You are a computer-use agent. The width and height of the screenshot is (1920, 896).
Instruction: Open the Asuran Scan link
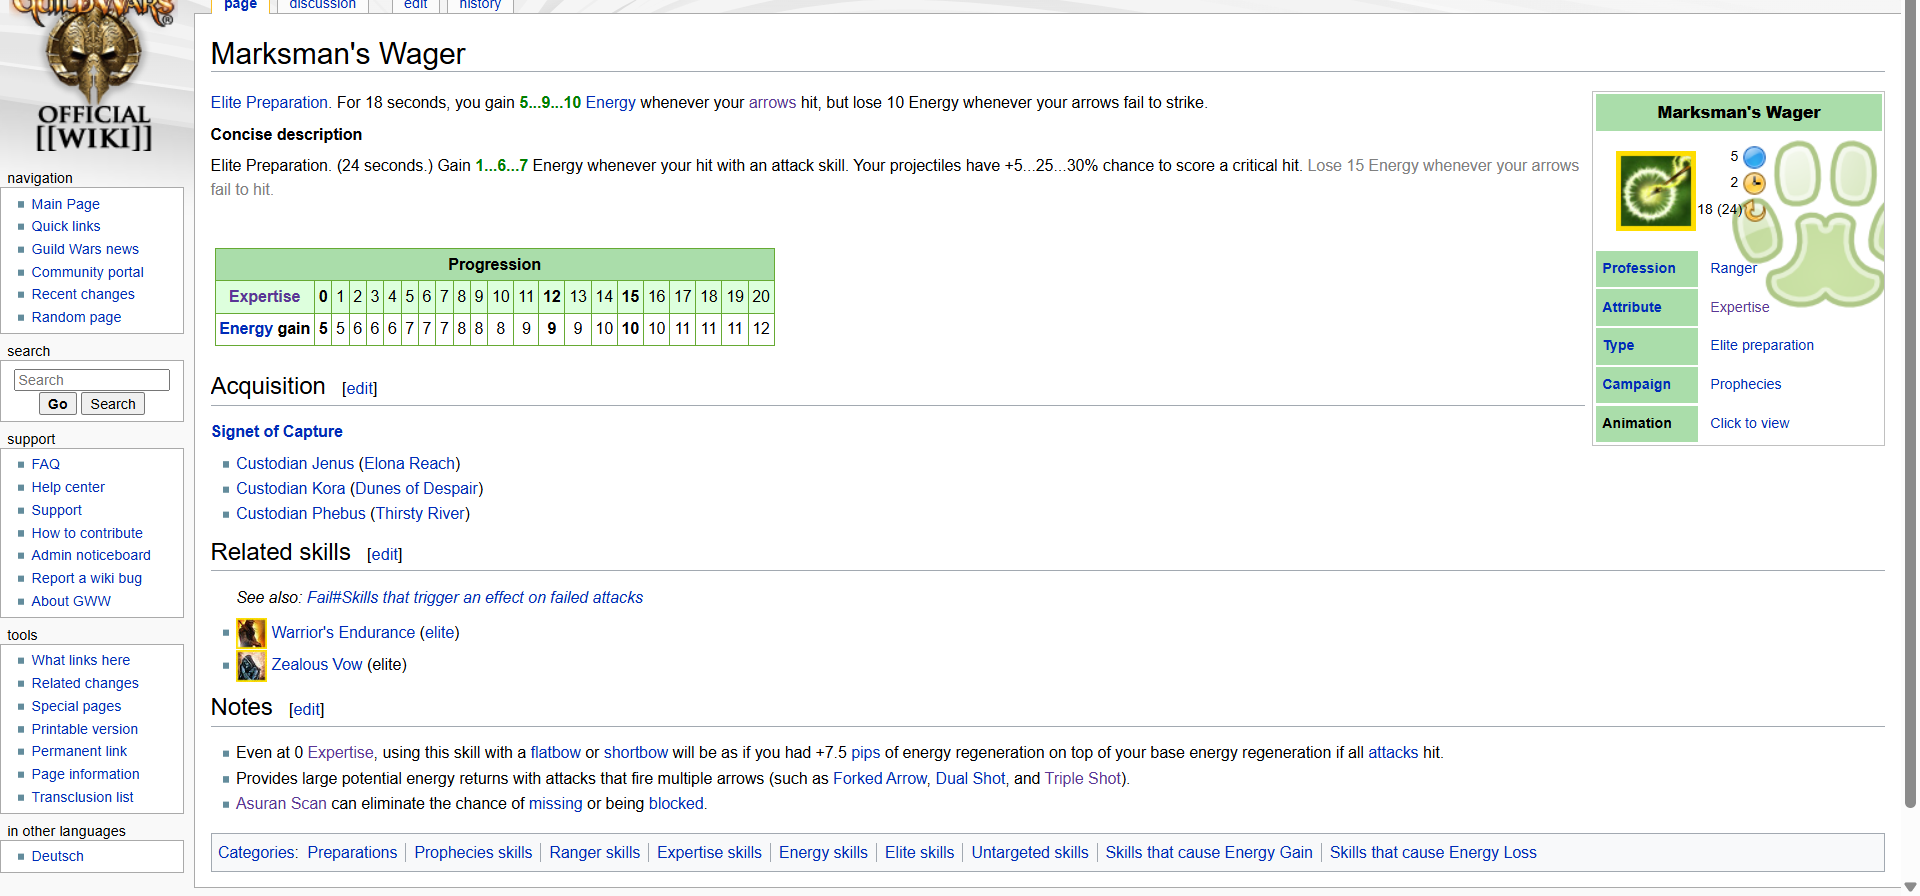click(x=281, y=804)
